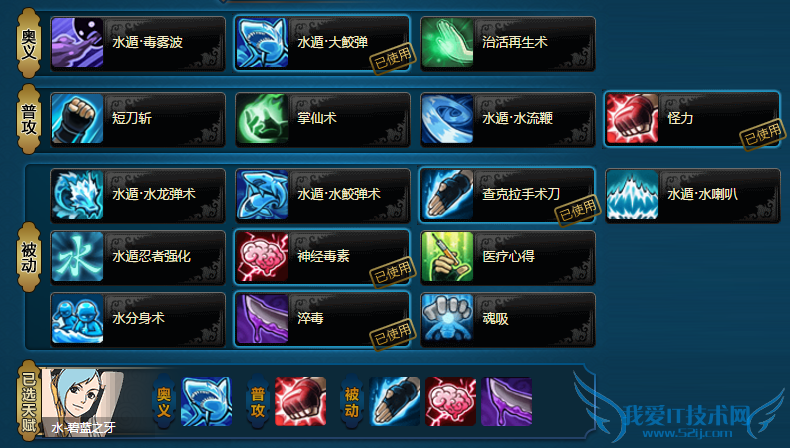
Task: Click the selected red fist in chosen talents
Action: click(x=301, y=402)
